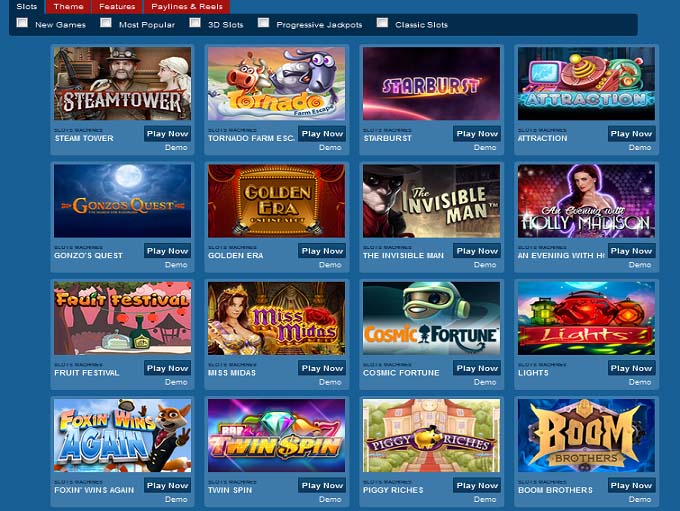Viewport: 680px width, 511px height.
Task: Open the Twin Spin game thumbnail
Action: (x=276, y=436)
